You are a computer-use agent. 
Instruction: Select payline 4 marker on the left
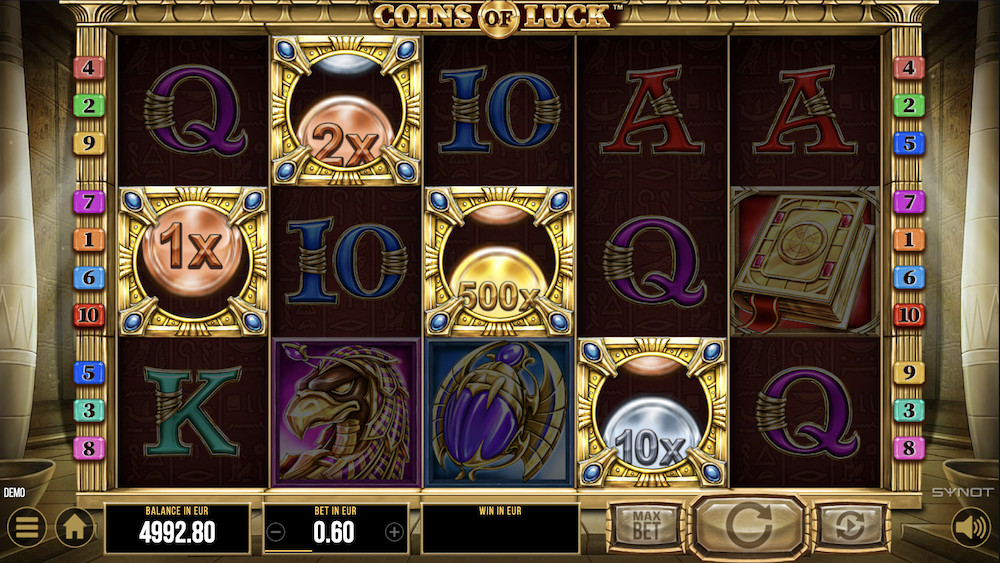click(89, 68)
